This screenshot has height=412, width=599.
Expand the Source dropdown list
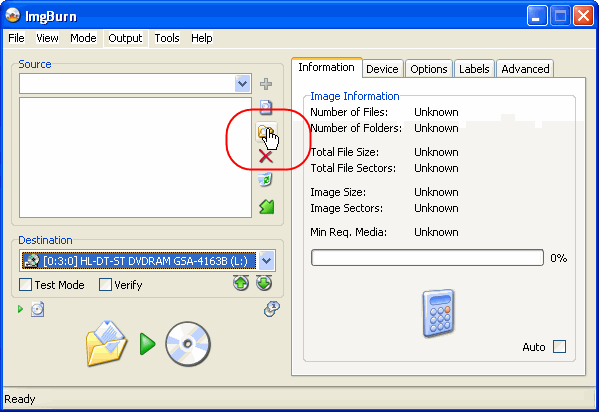[x=242, y=83]
